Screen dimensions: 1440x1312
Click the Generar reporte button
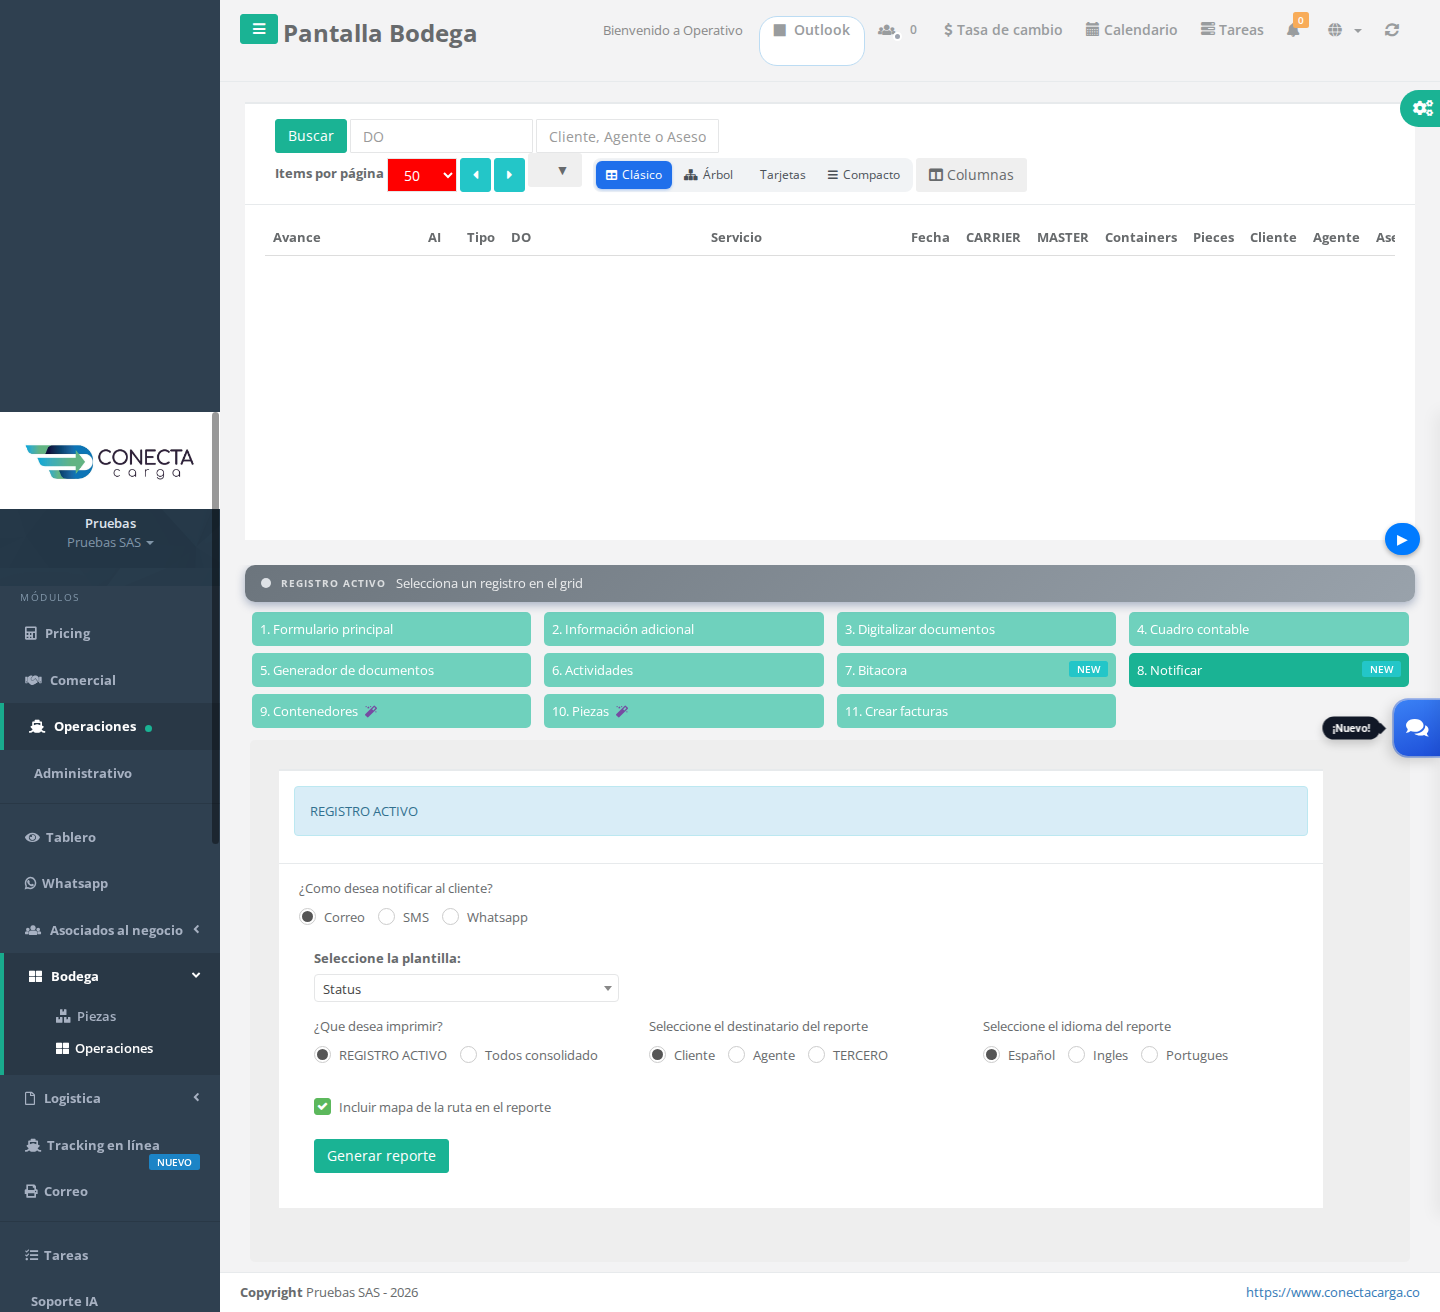381,1156
